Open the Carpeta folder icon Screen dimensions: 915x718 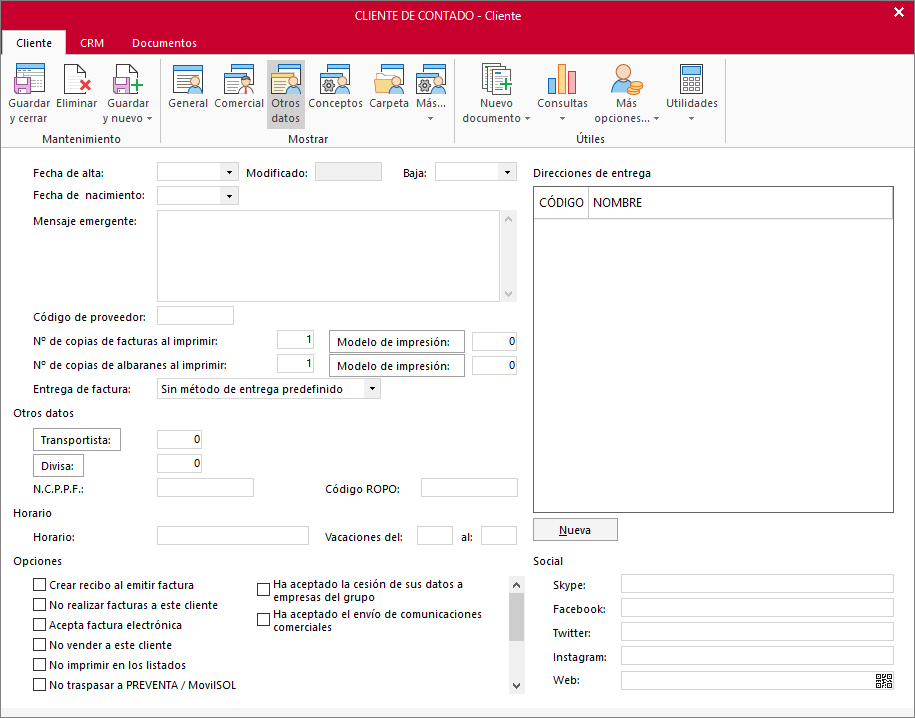[389, 80]
